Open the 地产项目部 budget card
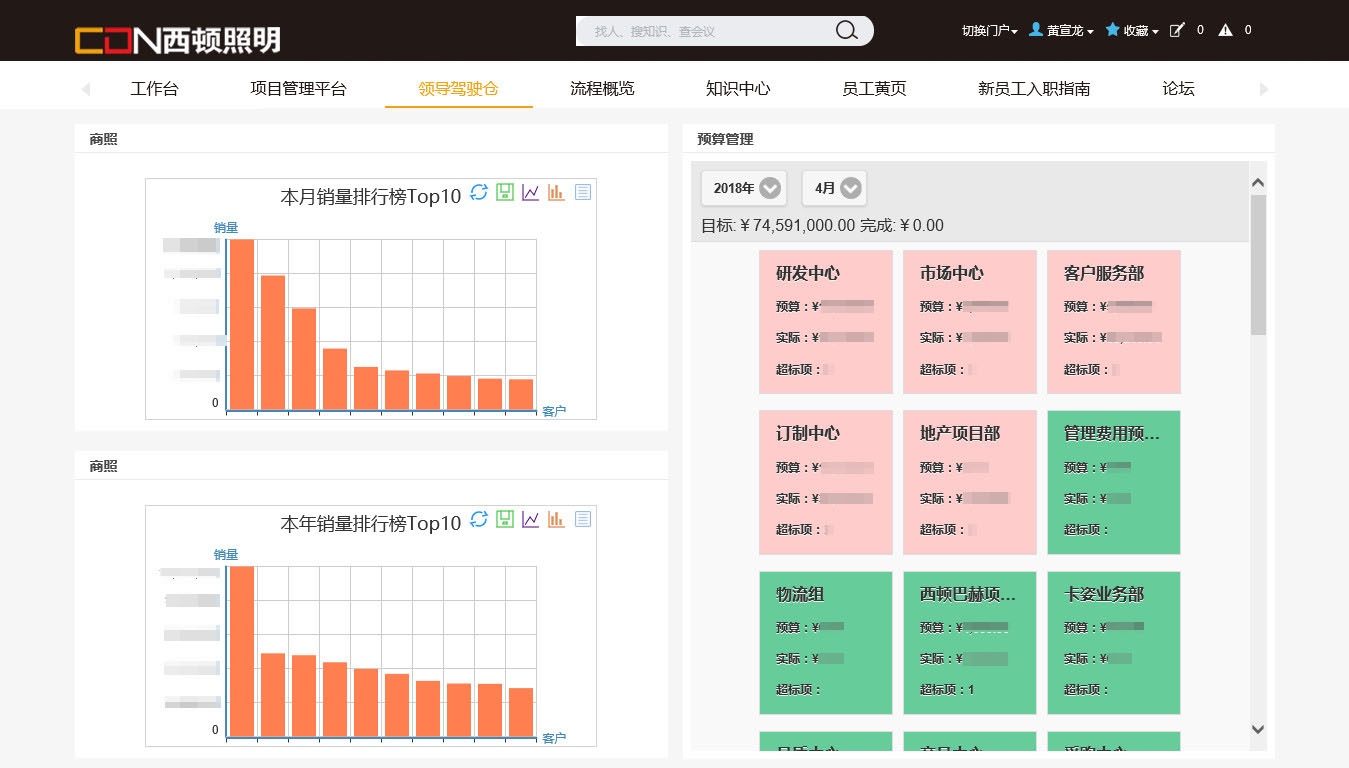 pyautogui.click(x=970, y=482)
